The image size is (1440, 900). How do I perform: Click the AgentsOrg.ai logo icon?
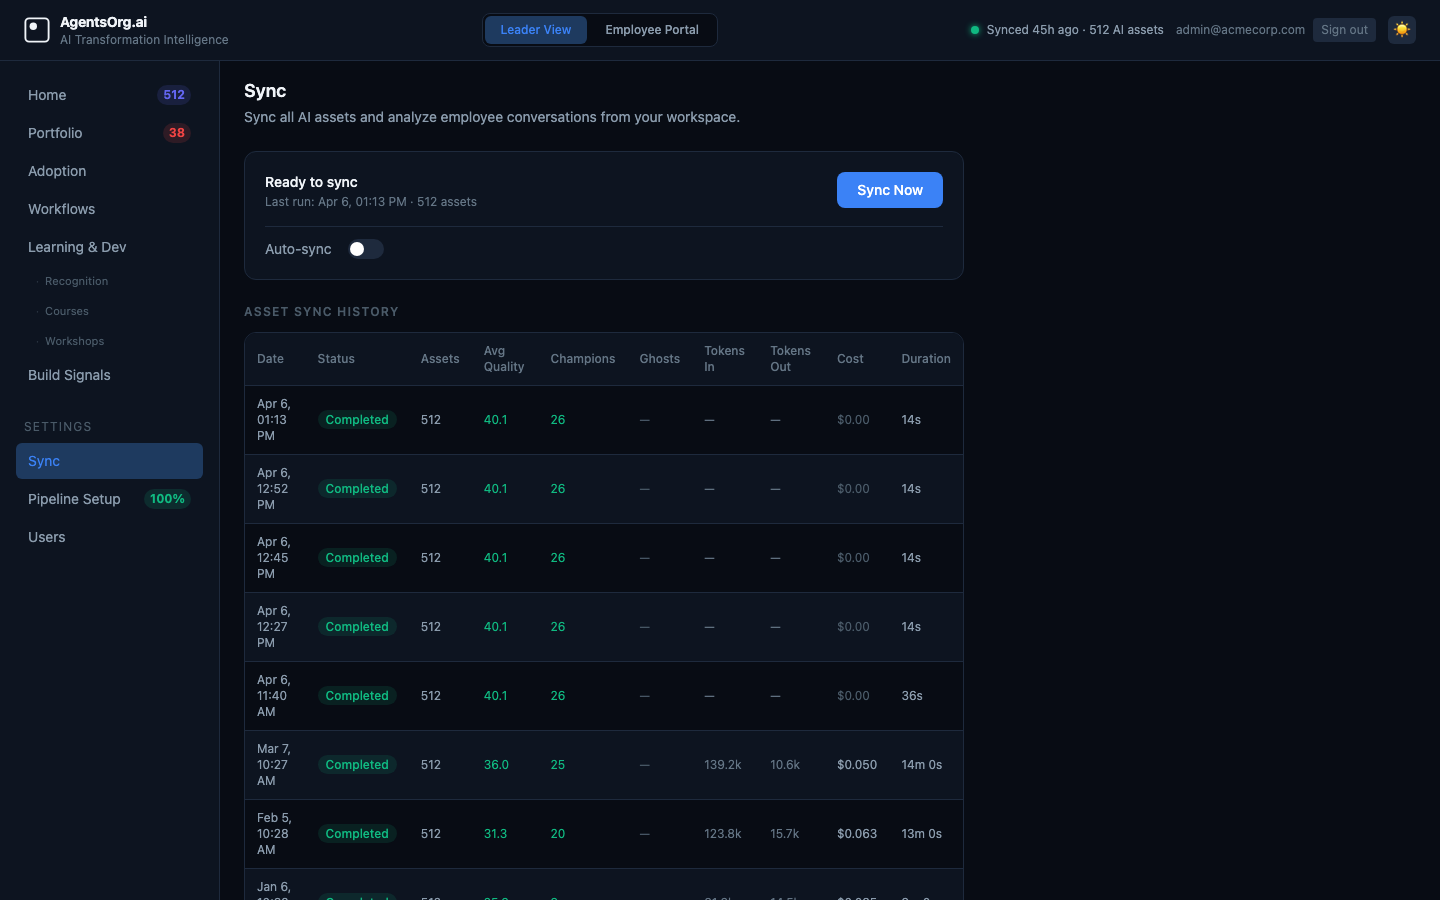pos(37,29)
